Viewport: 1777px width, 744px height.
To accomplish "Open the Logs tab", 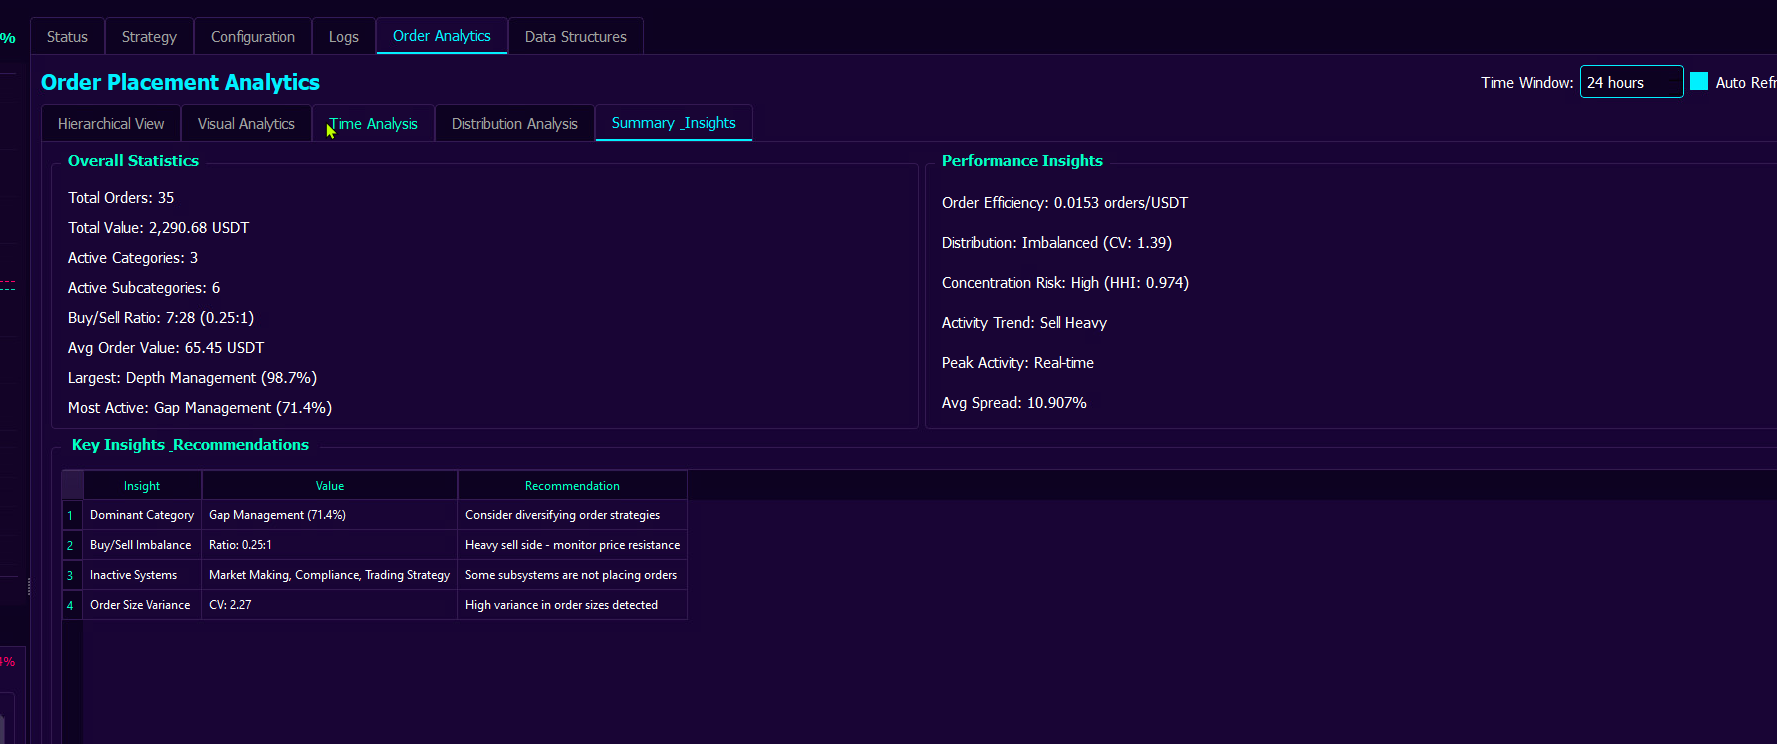I will [x=343, y=37].
